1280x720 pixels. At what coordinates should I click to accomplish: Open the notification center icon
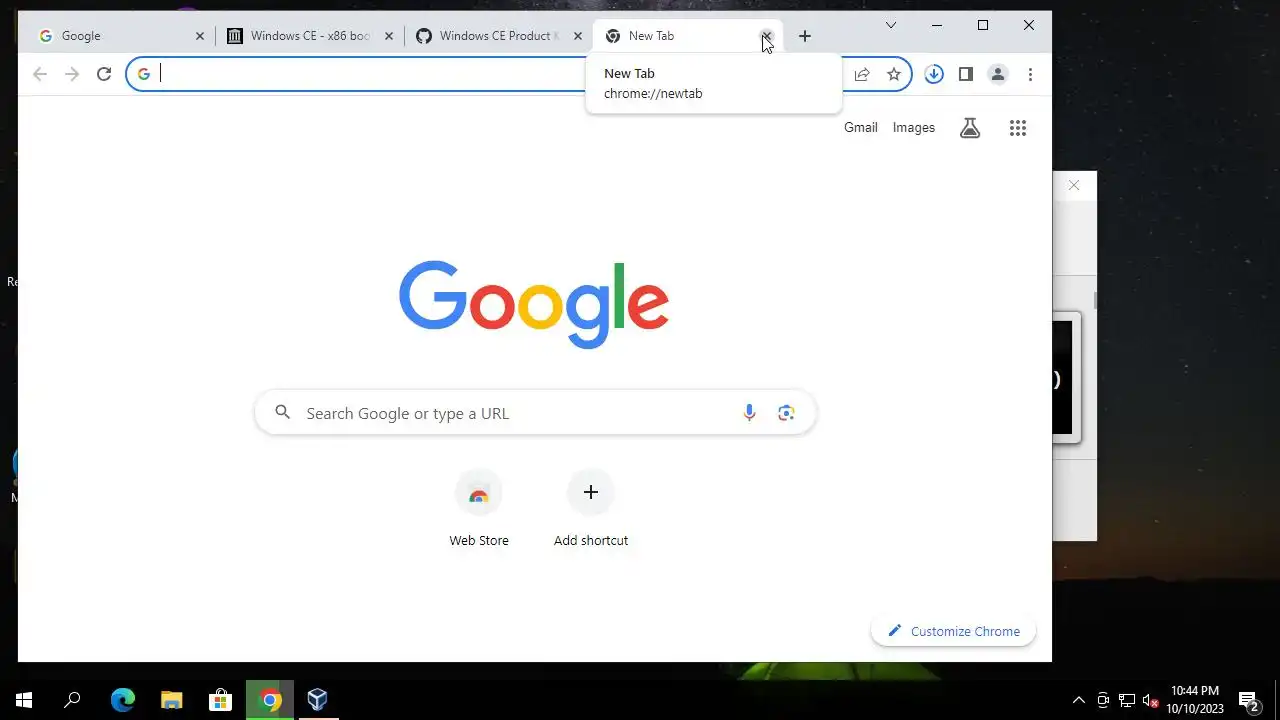[1248, 700]
